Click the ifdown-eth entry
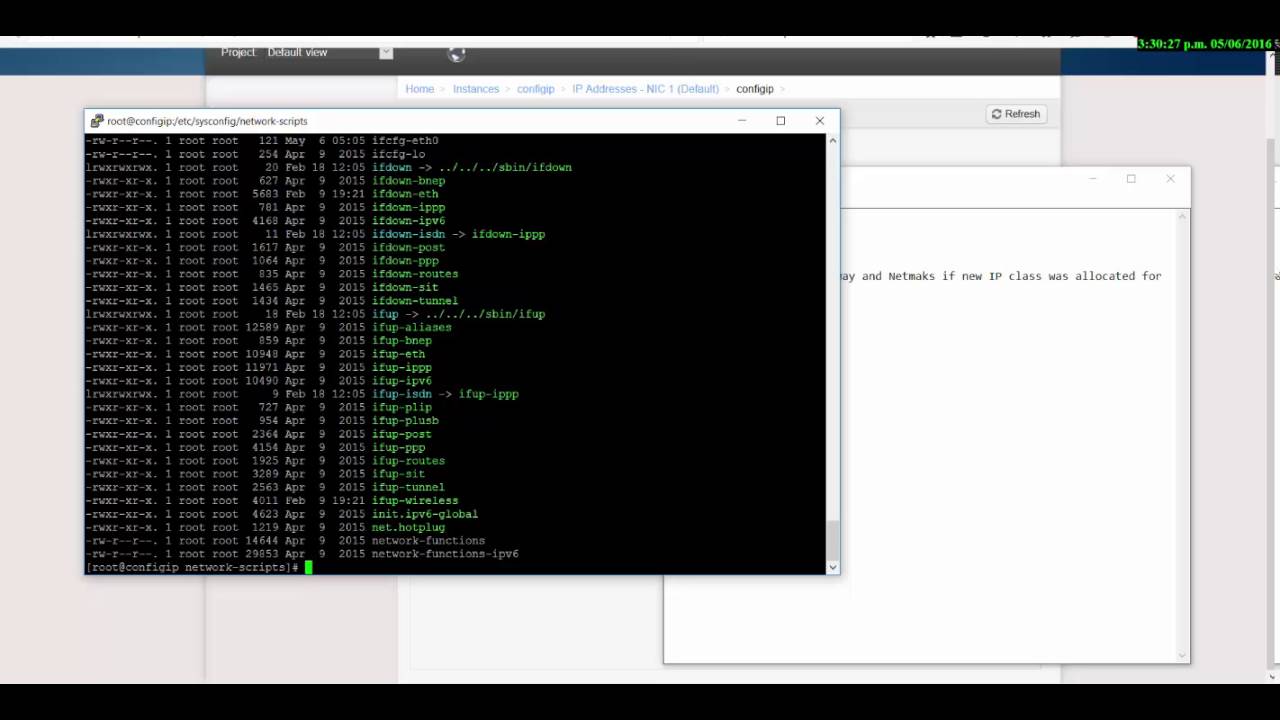This screenshot has height=720, width=1280. (x=405, y=194)
